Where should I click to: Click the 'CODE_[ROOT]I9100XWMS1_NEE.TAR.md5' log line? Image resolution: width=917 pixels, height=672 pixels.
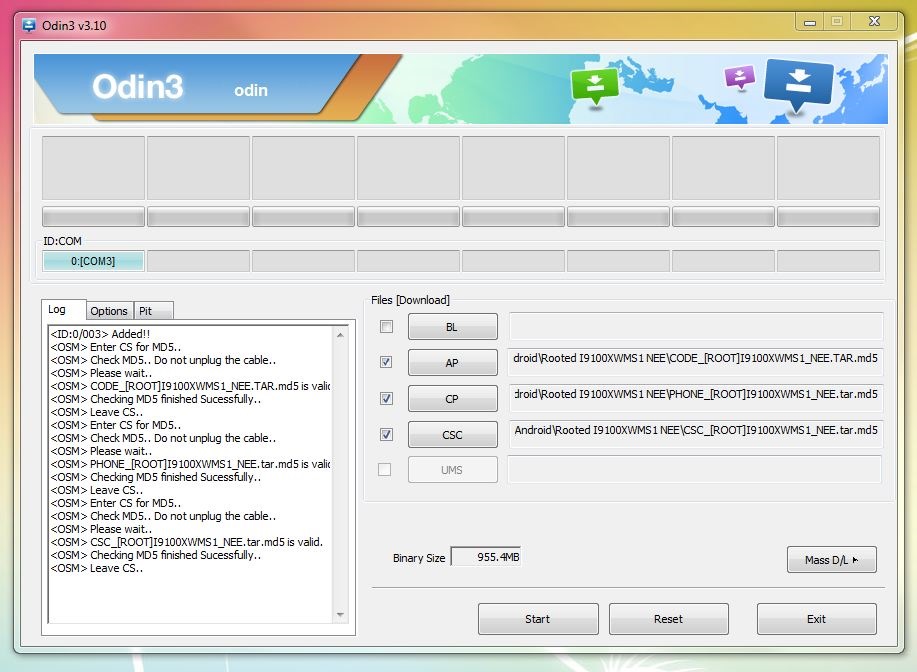[x=191, y=386]
